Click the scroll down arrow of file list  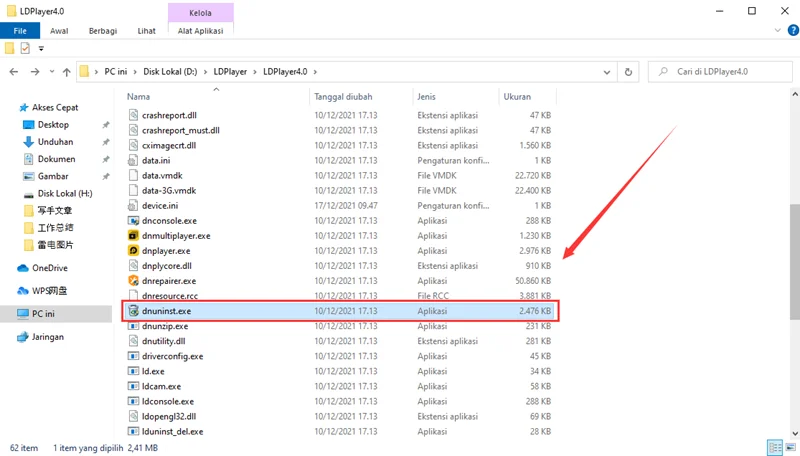(794, 434)
